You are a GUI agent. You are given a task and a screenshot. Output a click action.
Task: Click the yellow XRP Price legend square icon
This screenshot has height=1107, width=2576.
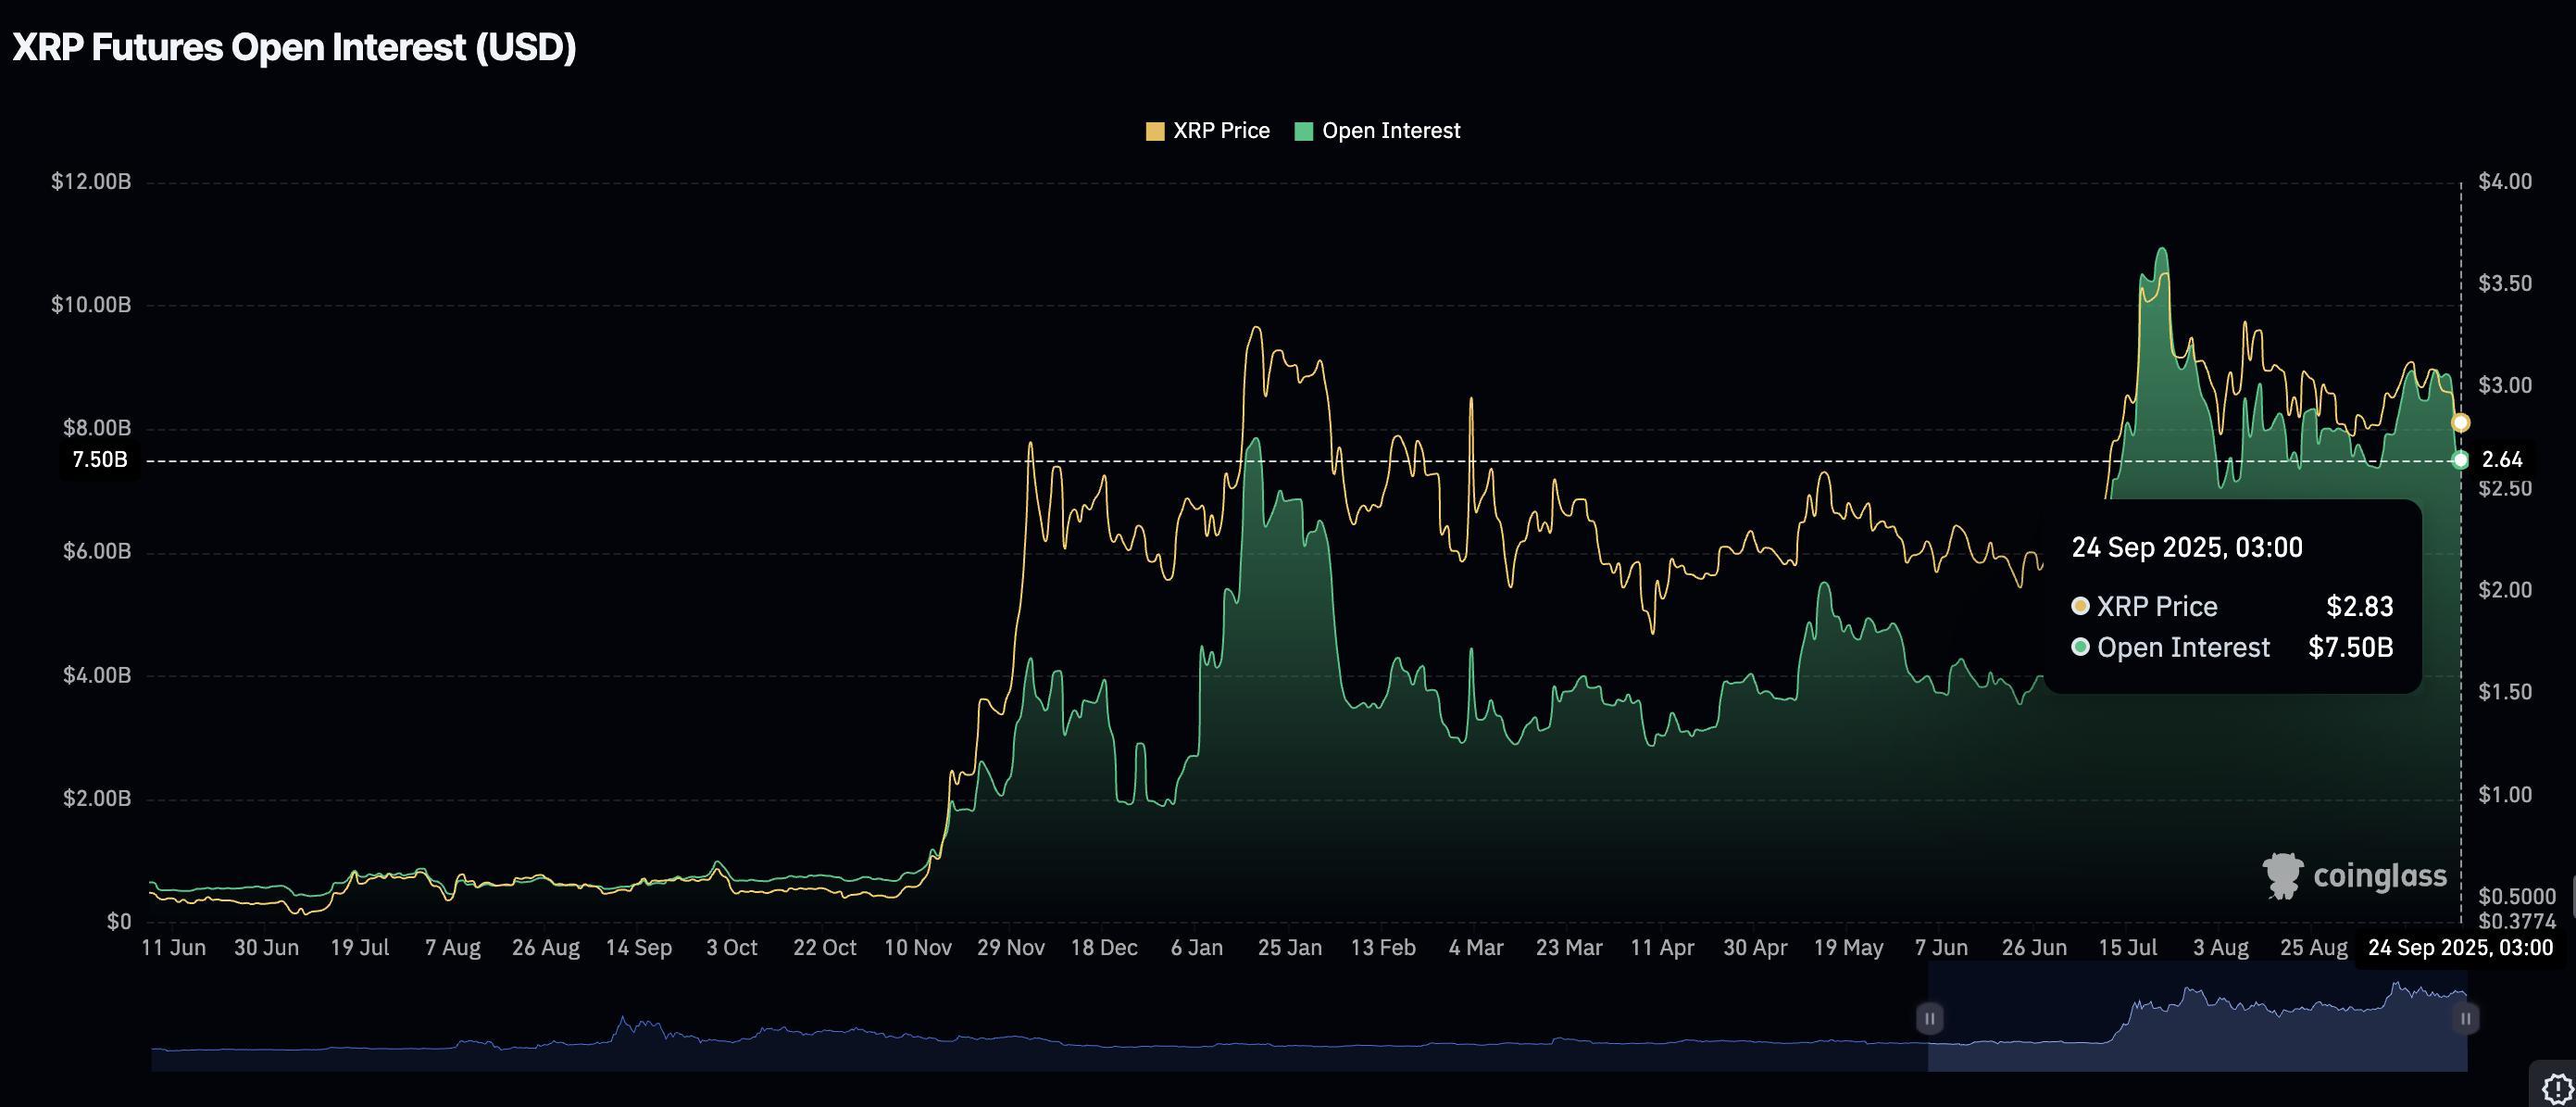1155,130
